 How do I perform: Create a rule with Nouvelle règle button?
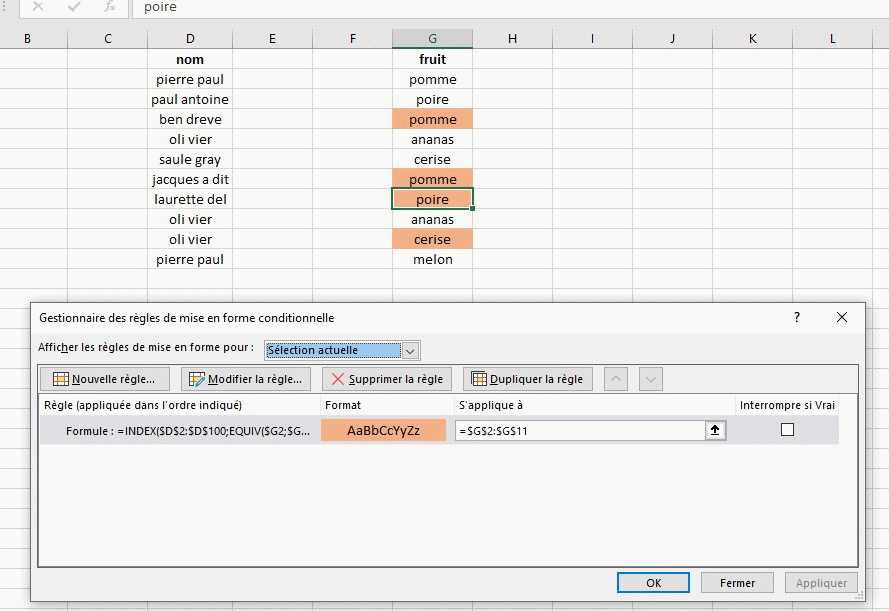(104, 379)
